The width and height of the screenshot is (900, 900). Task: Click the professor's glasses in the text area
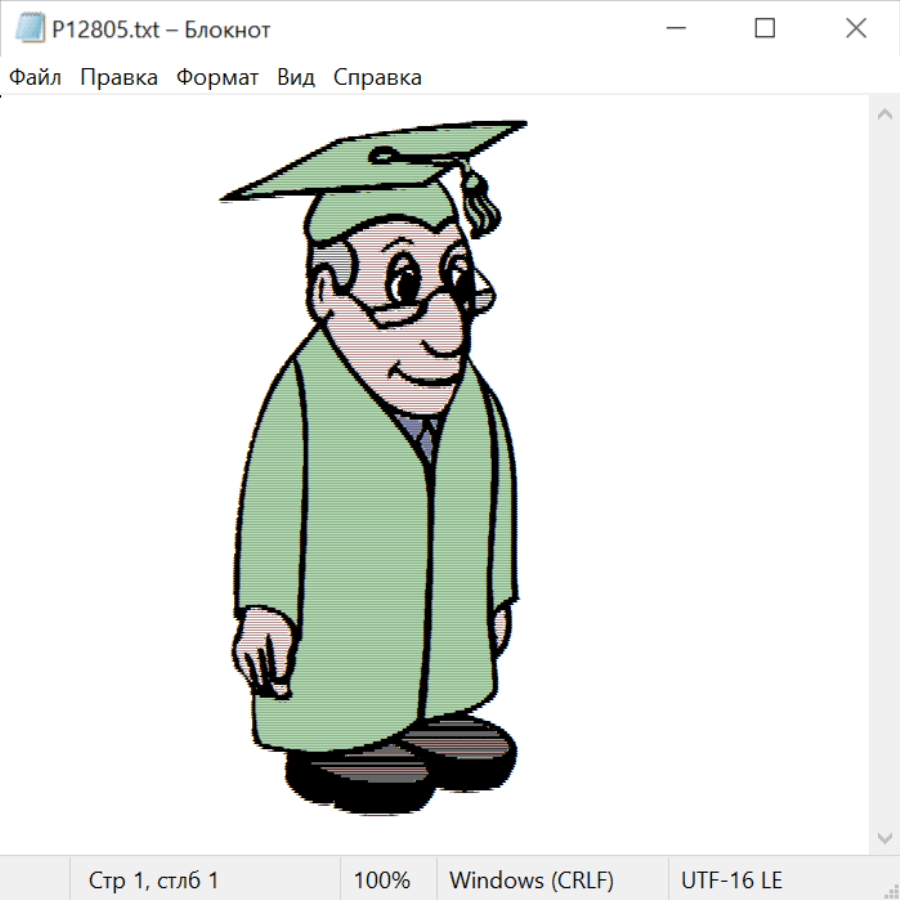tap(420, 300)
